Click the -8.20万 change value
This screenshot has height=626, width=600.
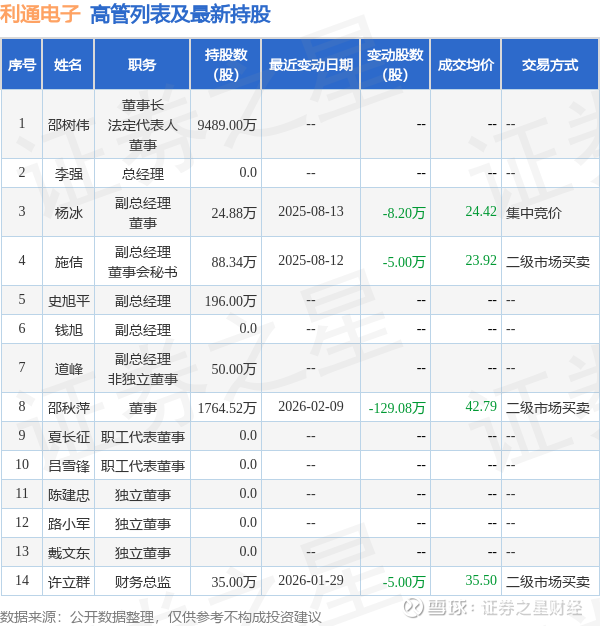[404, 213]
